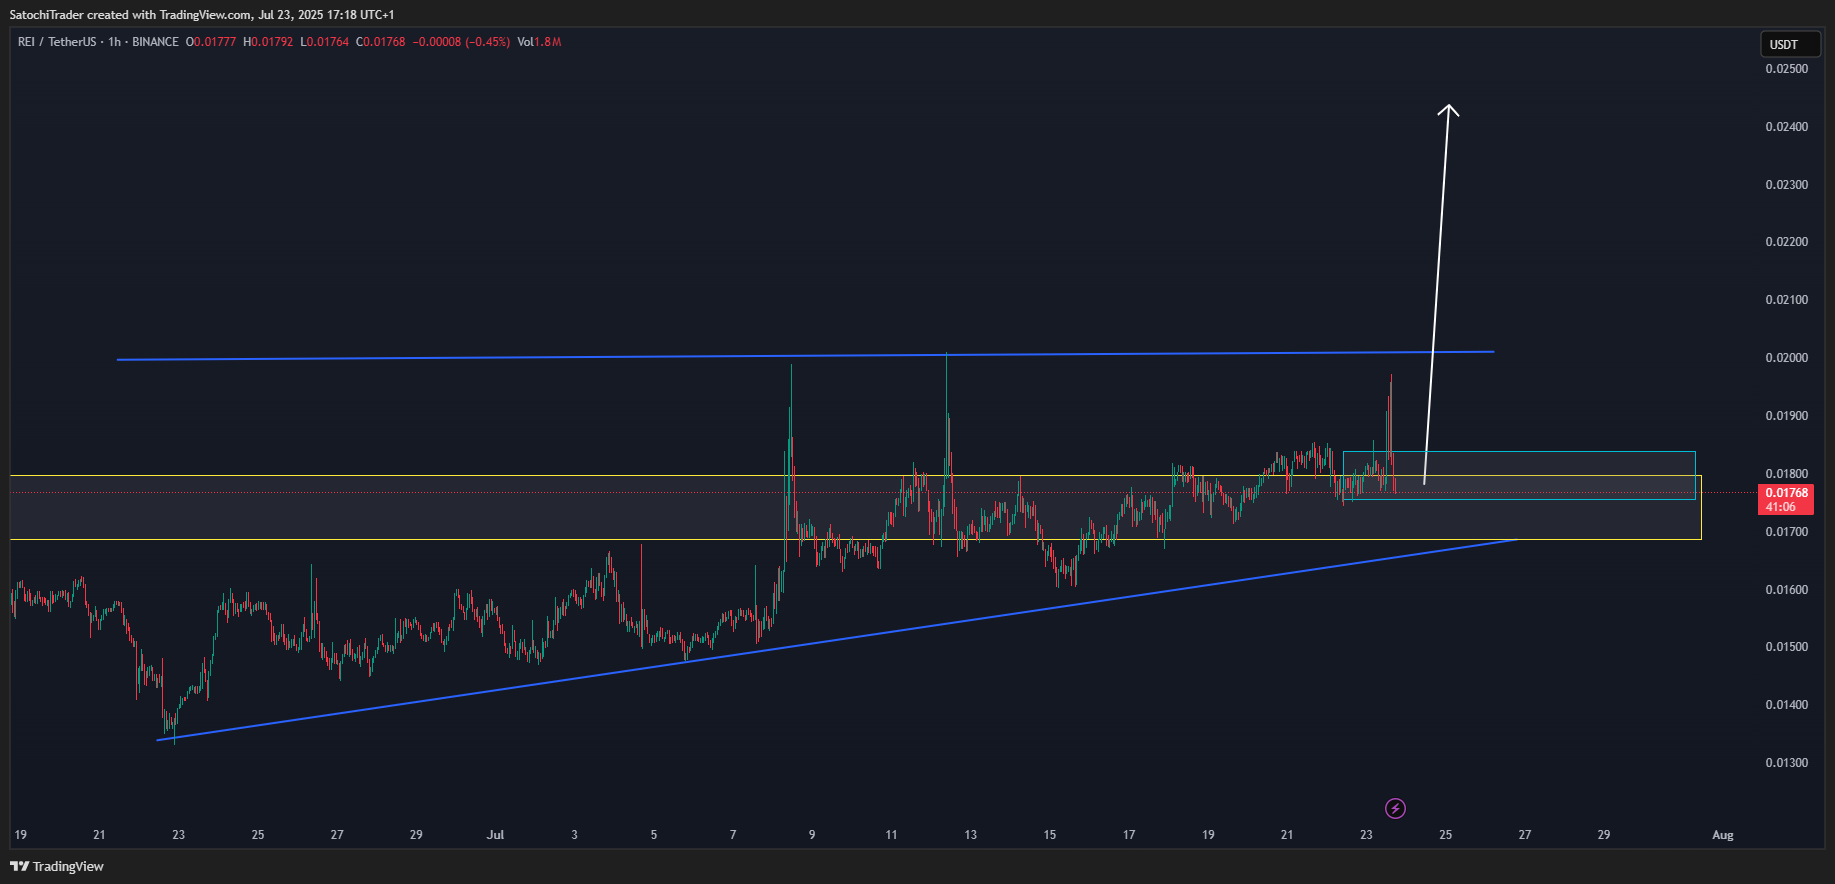Click the purple lightning event icon
Screen dimensions: 1835x884
point(1395,808)
